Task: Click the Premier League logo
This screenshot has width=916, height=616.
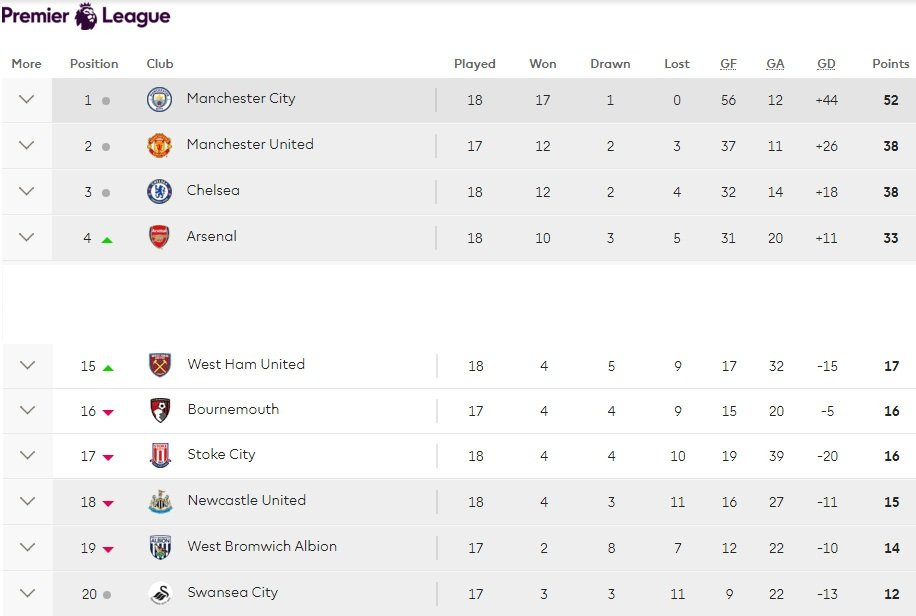Action: [x=86, y=16]
